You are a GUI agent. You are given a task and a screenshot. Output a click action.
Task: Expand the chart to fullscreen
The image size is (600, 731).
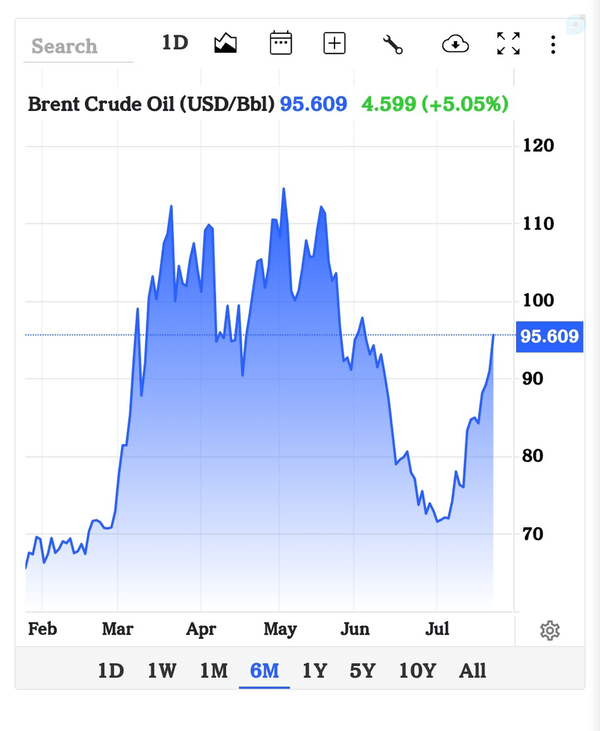(508, 43)
